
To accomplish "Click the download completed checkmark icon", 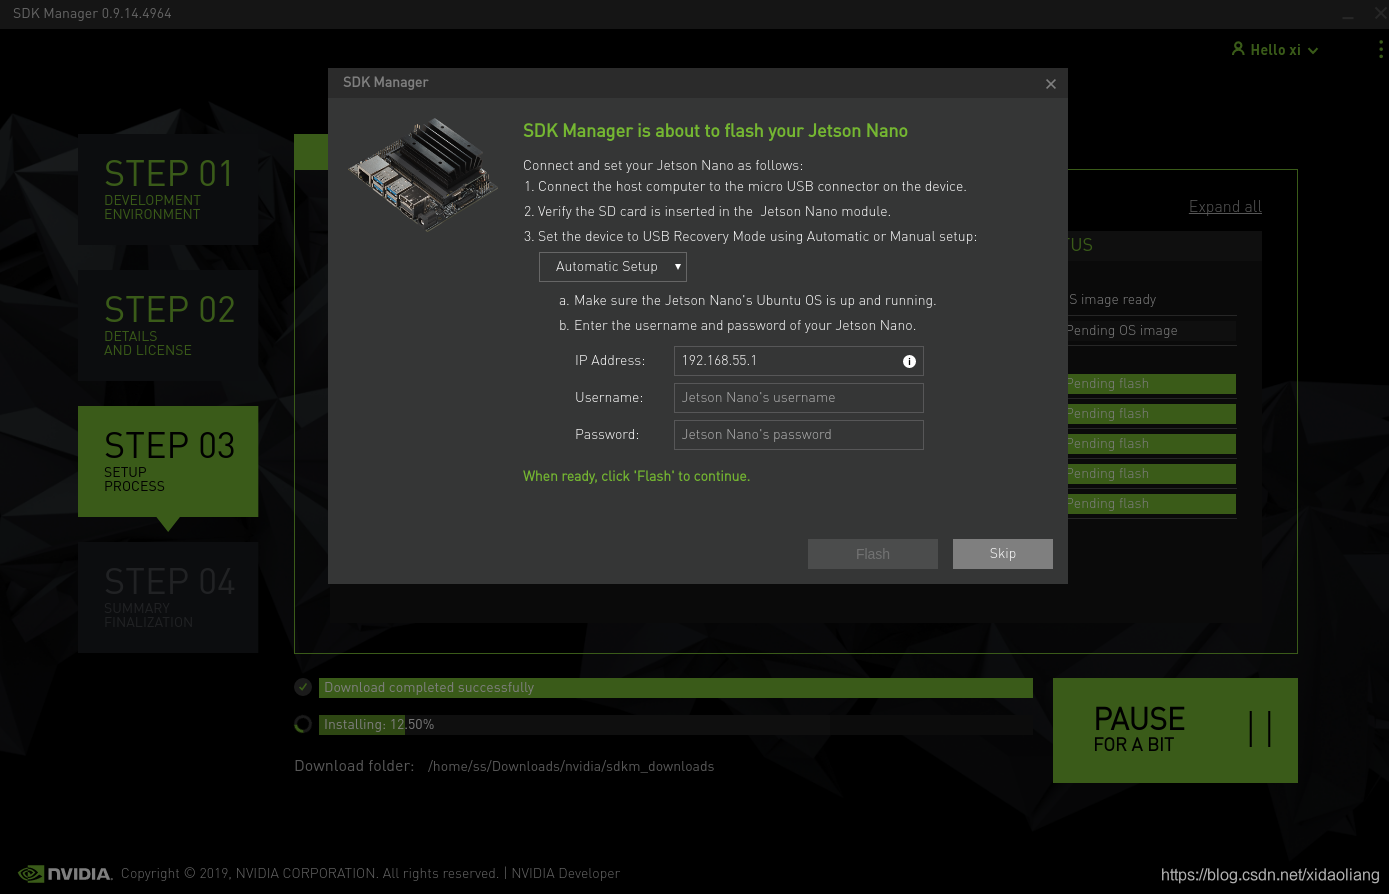I will tap(303, 687).
